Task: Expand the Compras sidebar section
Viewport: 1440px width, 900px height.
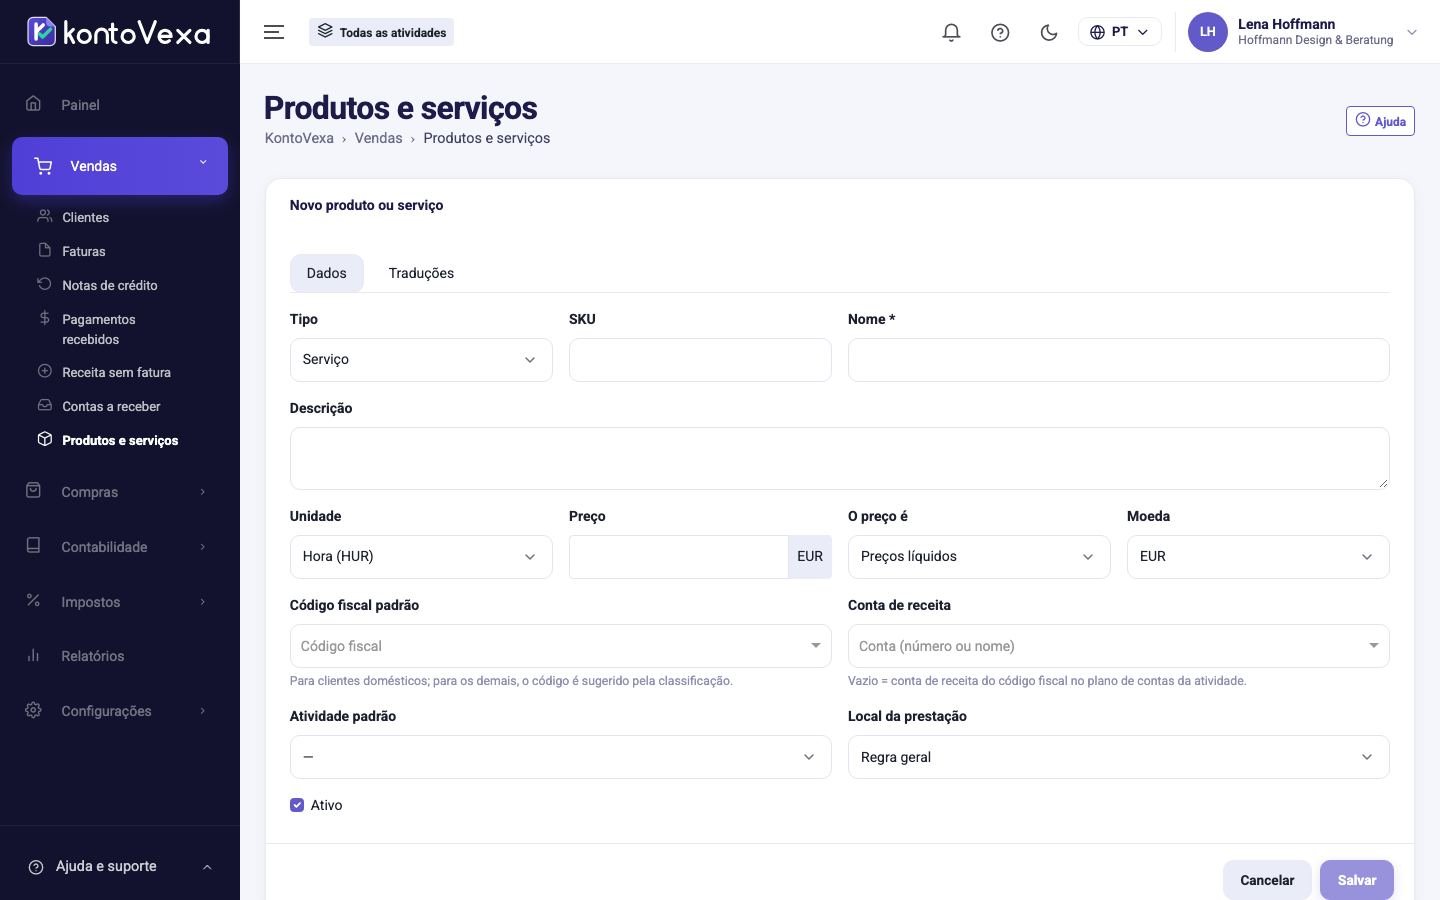Action: pos(119,492)
